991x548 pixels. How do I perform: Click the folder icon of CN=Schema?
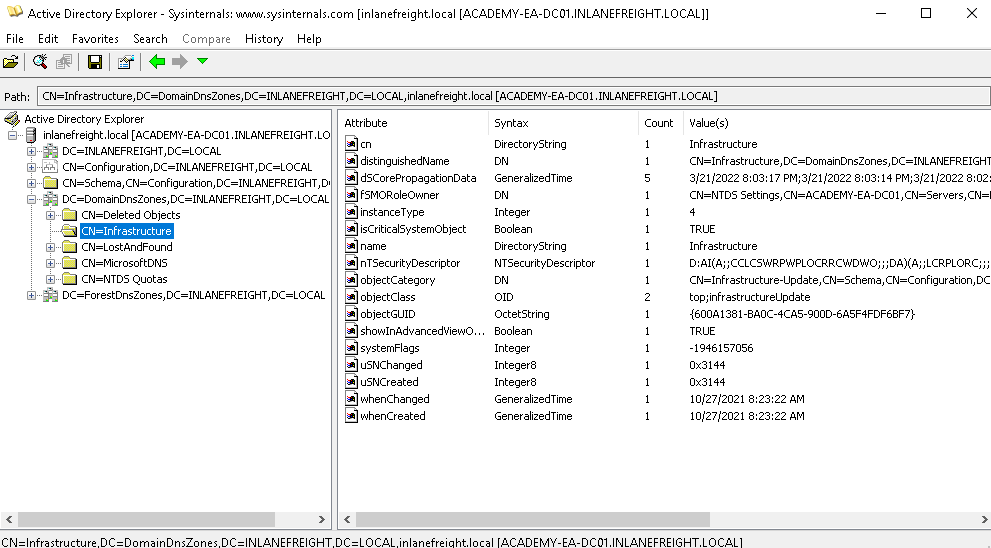coord(51,183)
